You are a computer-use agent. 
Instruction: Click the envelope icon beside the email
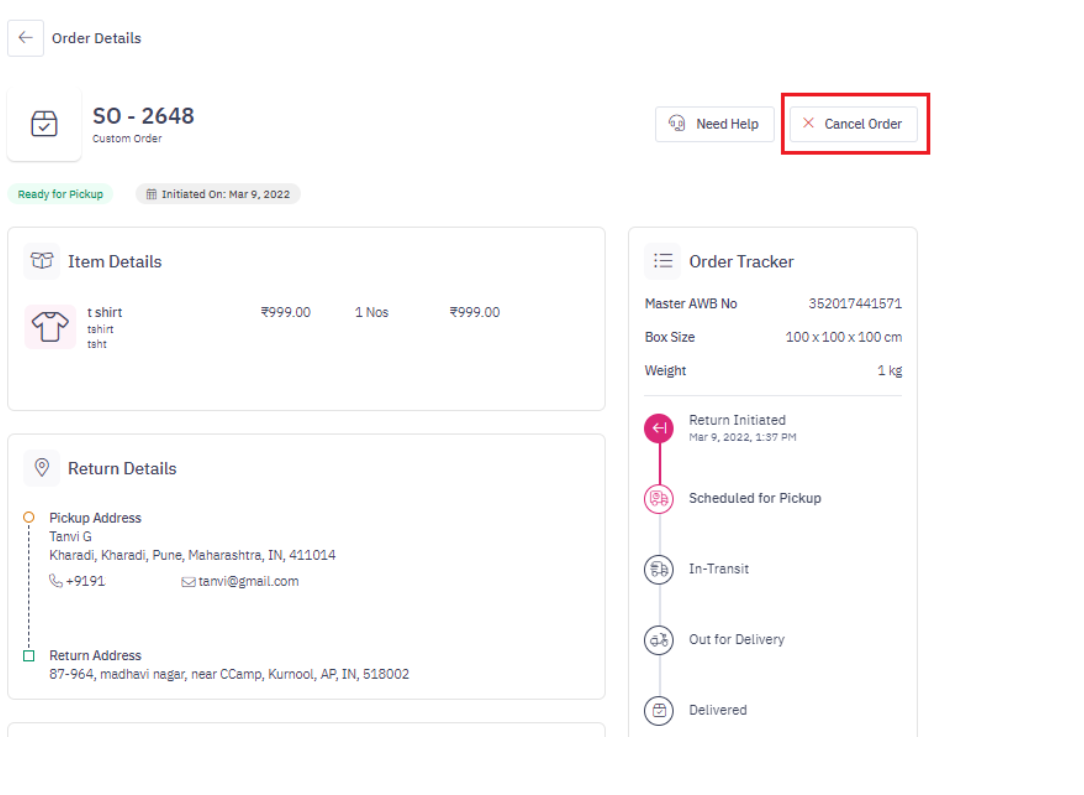tap(188, 582)
